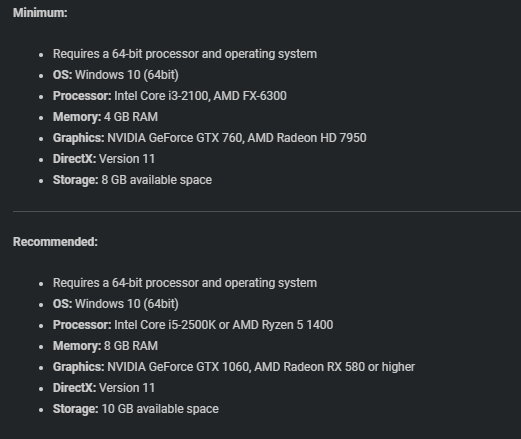Image resolution: width=521 pixels, height=439 pixels.
Task: Click the 4 GB RAM memory entry
Action: [x=105, y=117]
